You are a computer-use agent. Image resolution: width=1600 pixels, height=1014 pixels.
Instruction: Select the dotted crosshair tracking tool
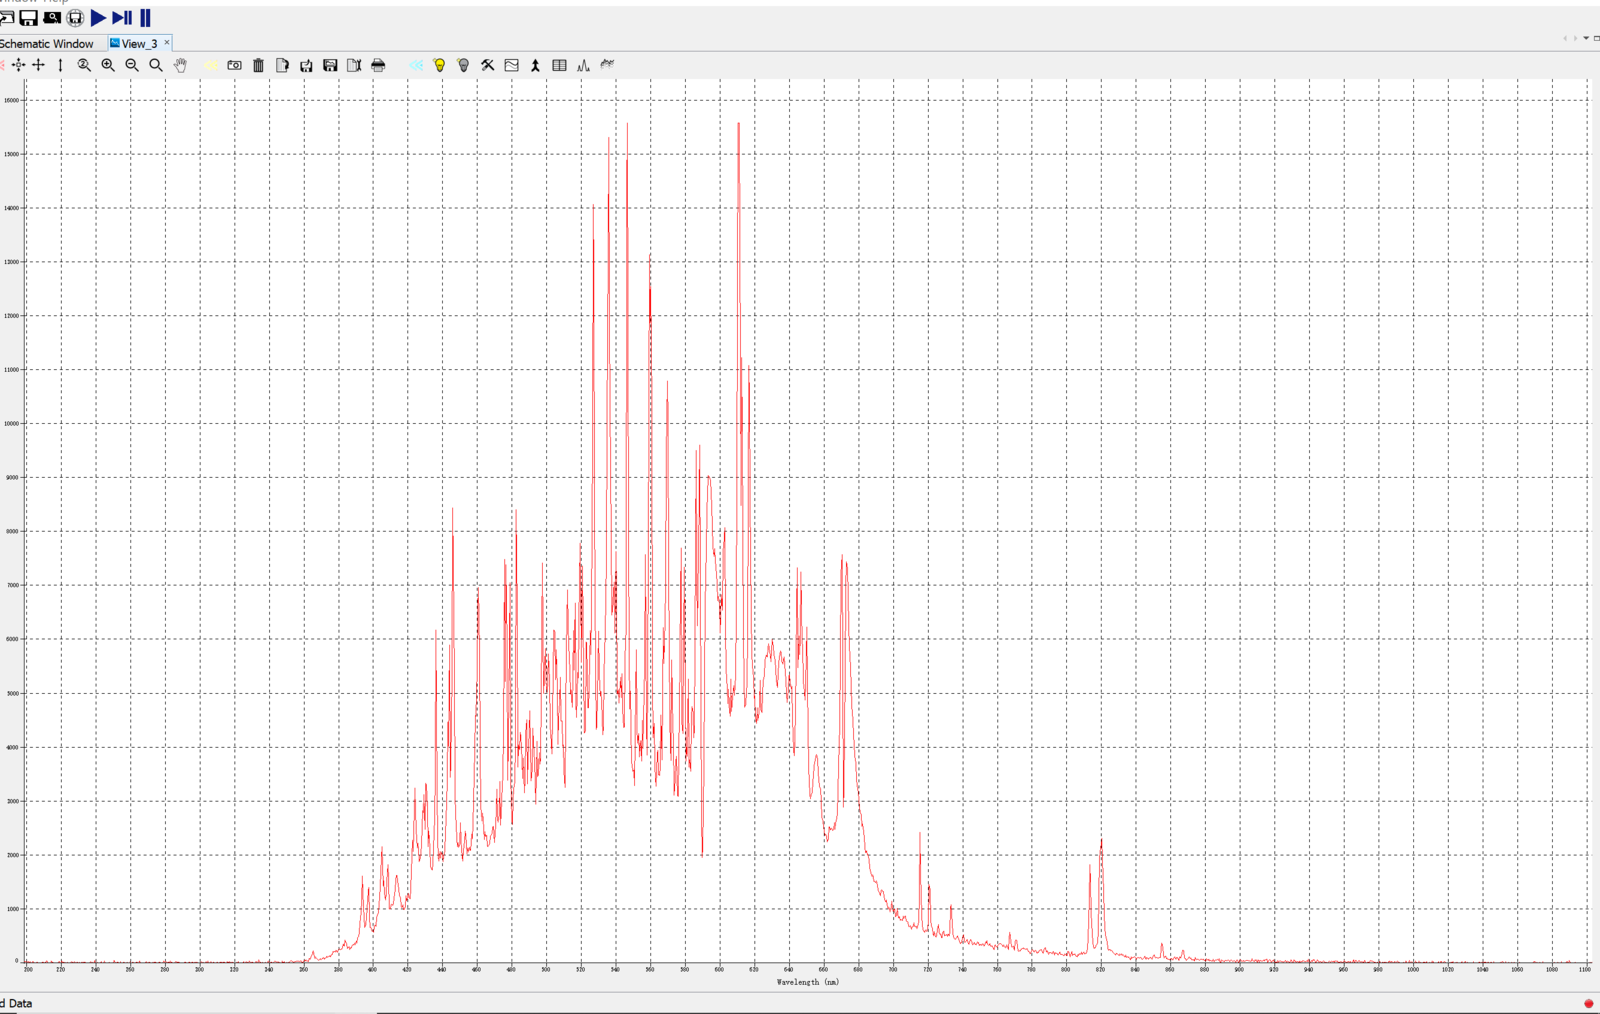[18, 65]
